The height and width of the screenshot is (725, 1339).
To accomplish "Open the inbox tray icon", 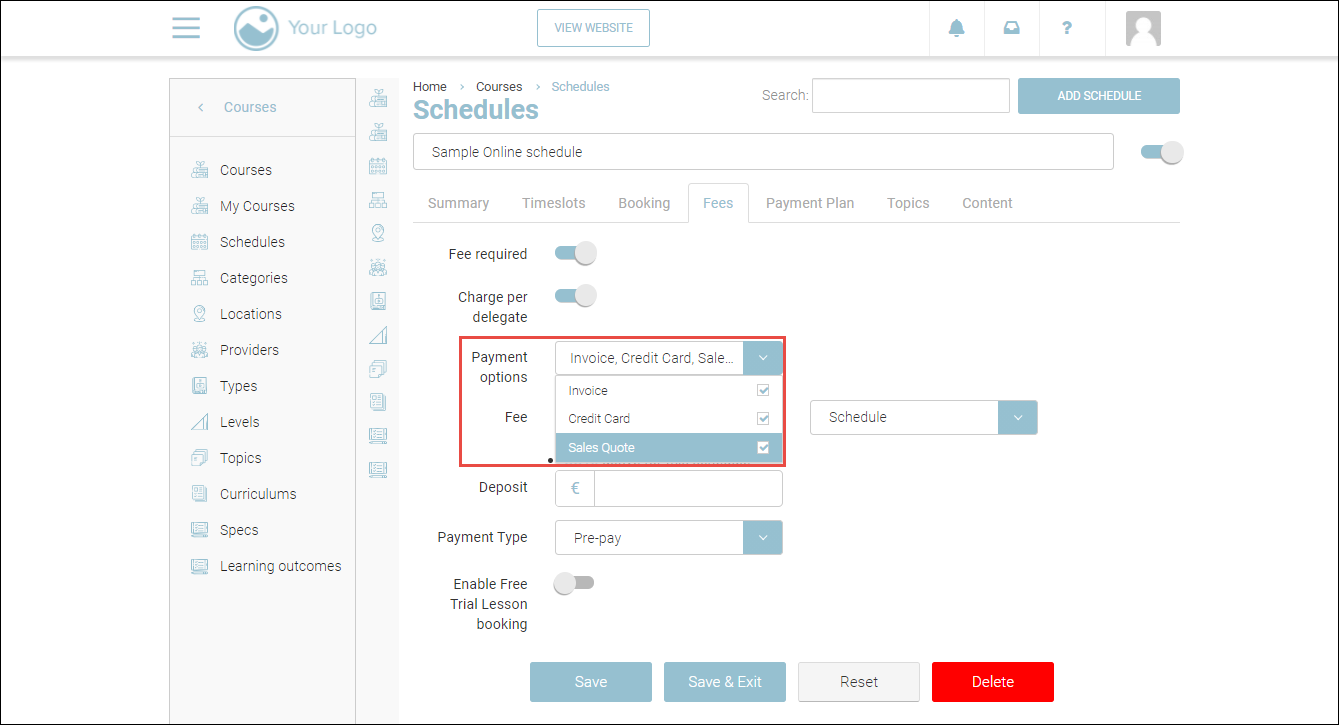I will (1012, 28).
